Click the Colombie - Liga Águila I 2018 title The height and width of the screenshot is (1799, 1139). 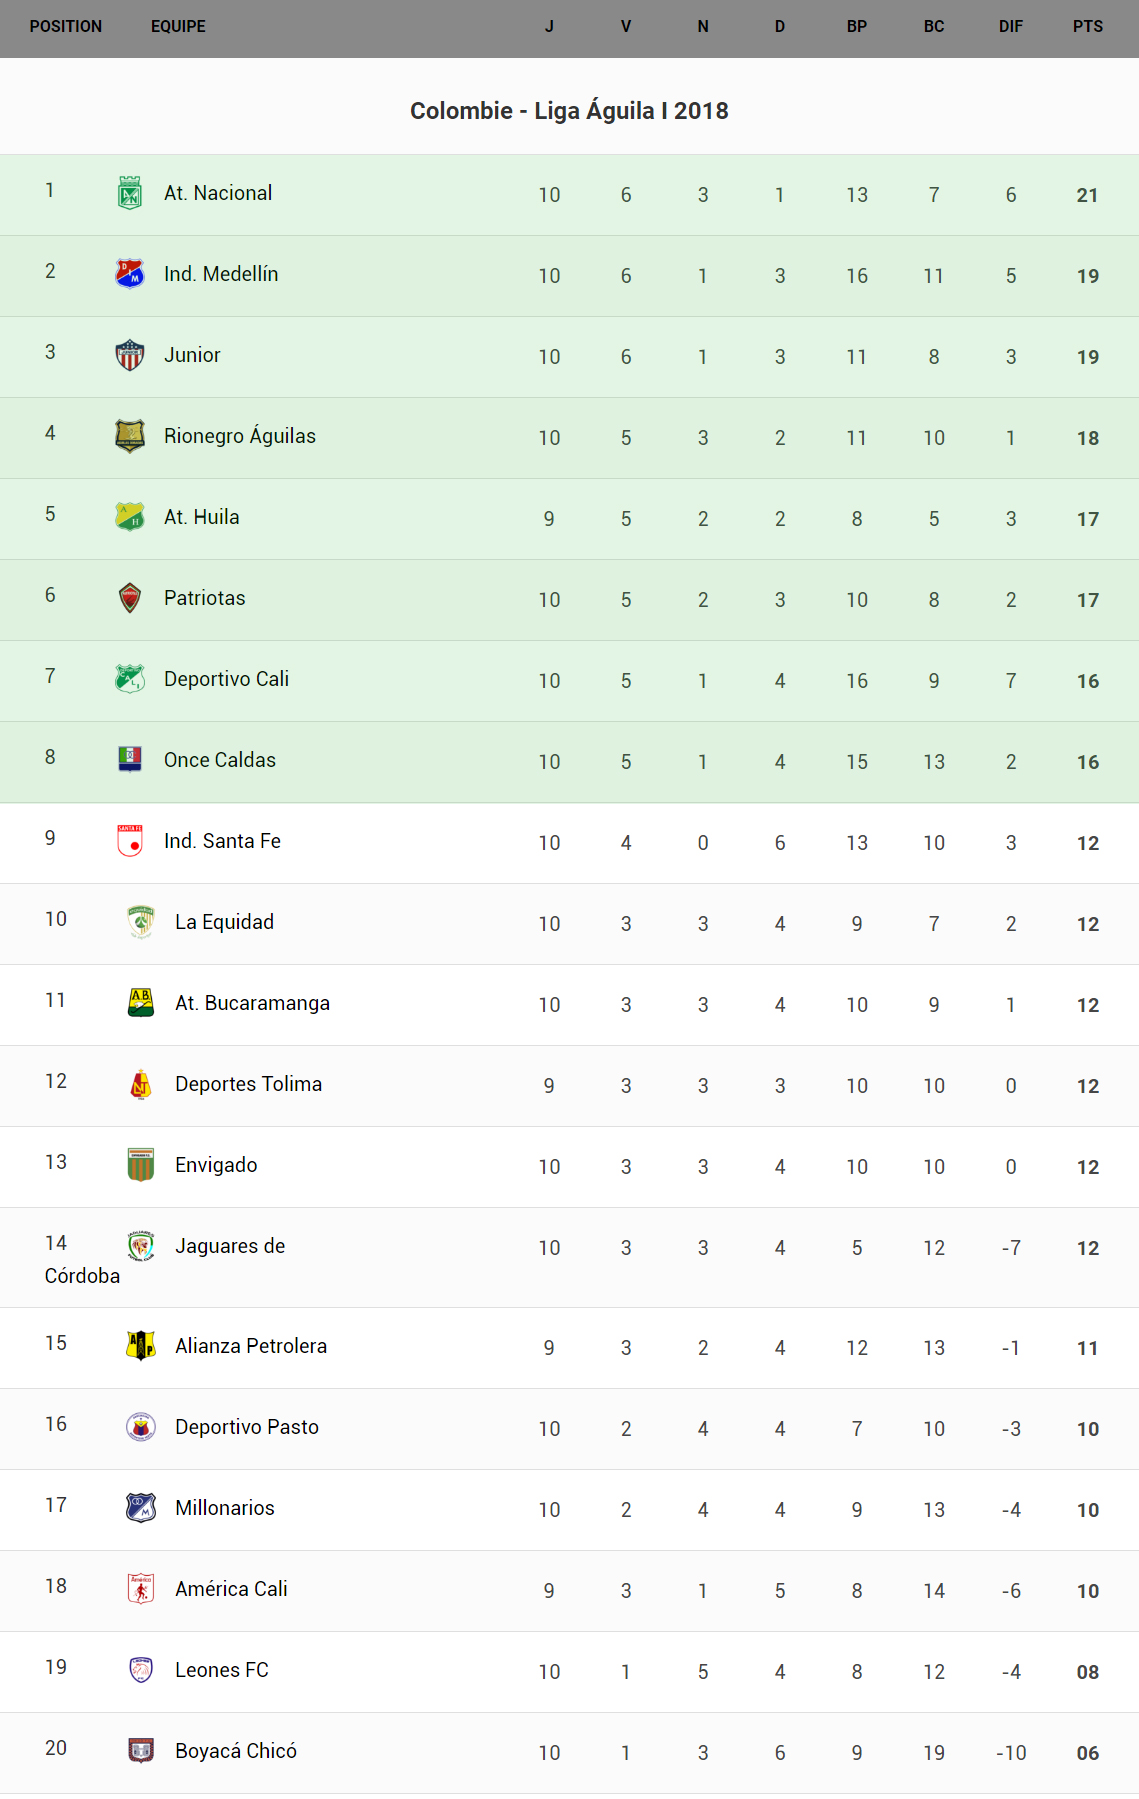(x=569, y=111)
